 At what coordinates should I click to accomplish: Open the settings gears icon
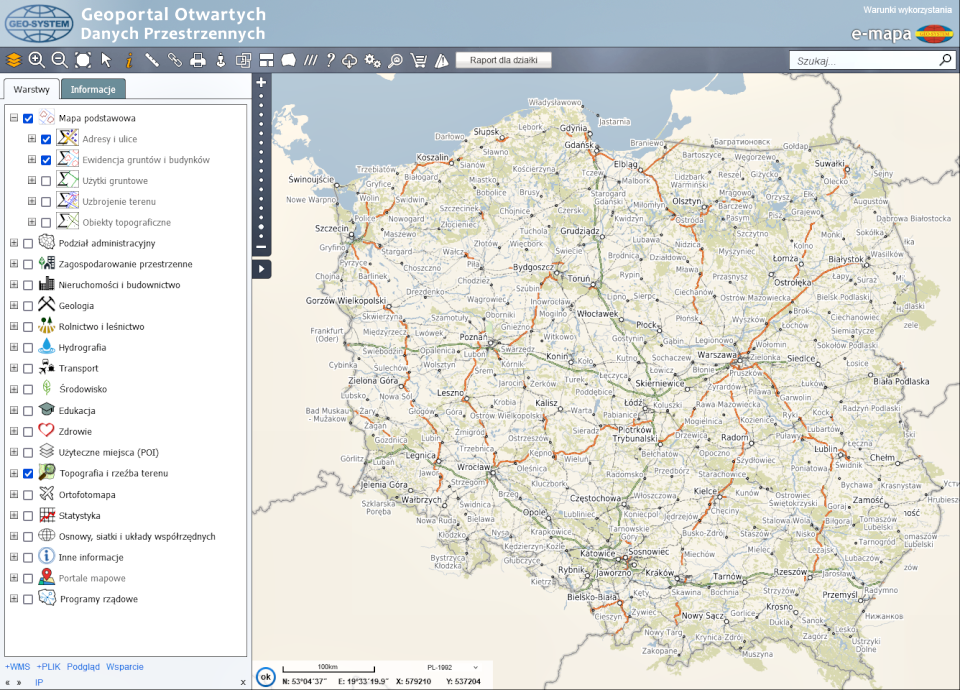(373, 60)
